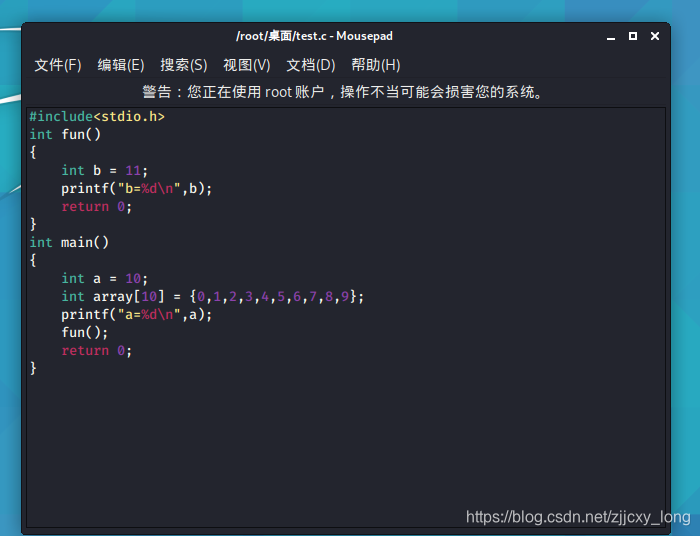Image resolution: width=700 pixels, height=536 pixels.
Task: Open the 帮助(H) menu
Action: [x=375, y=65]
